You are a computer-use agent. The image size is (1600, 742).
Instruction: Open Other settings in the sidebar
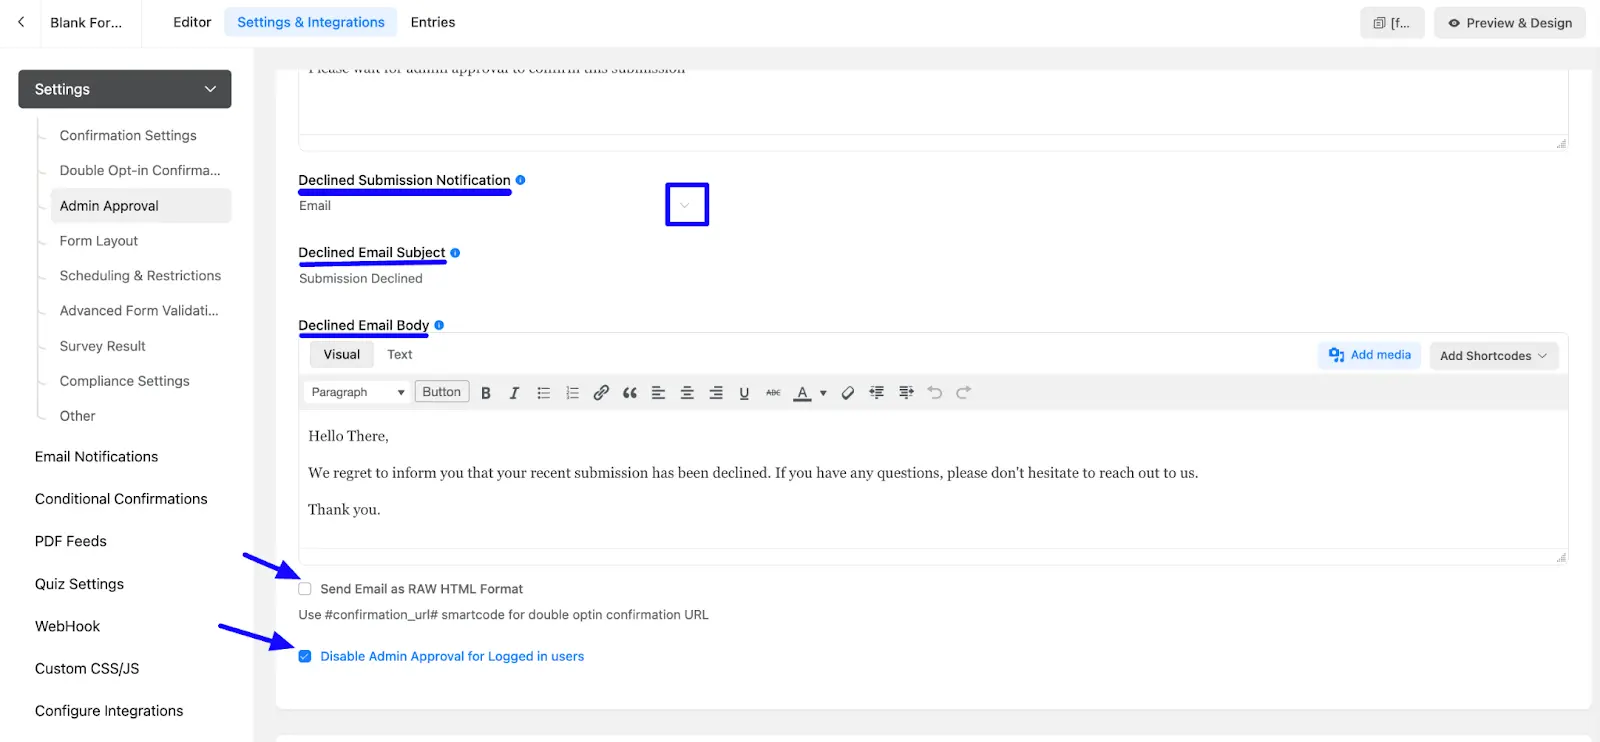pos(78,416)
